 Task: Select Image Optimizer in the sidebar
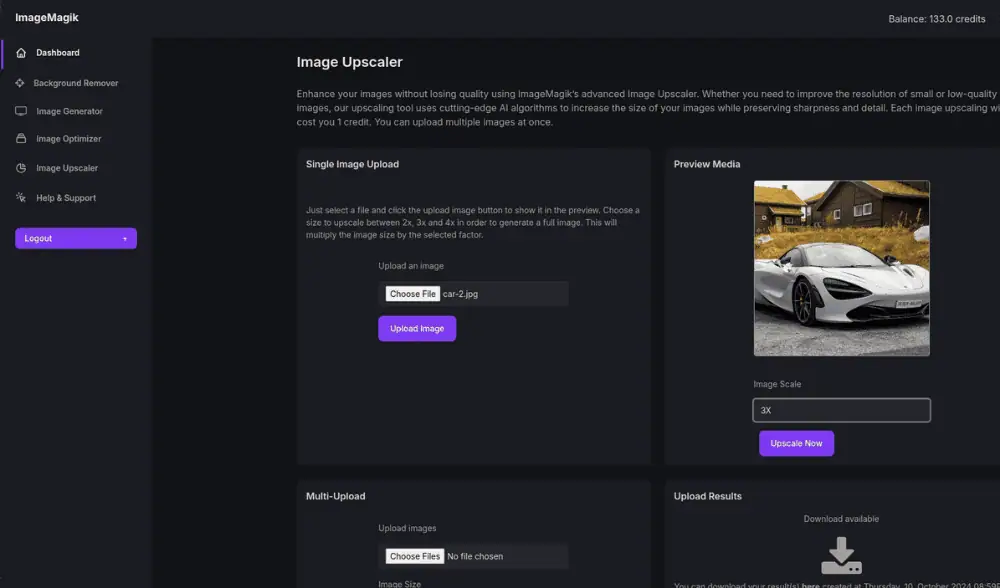[68, 139]
